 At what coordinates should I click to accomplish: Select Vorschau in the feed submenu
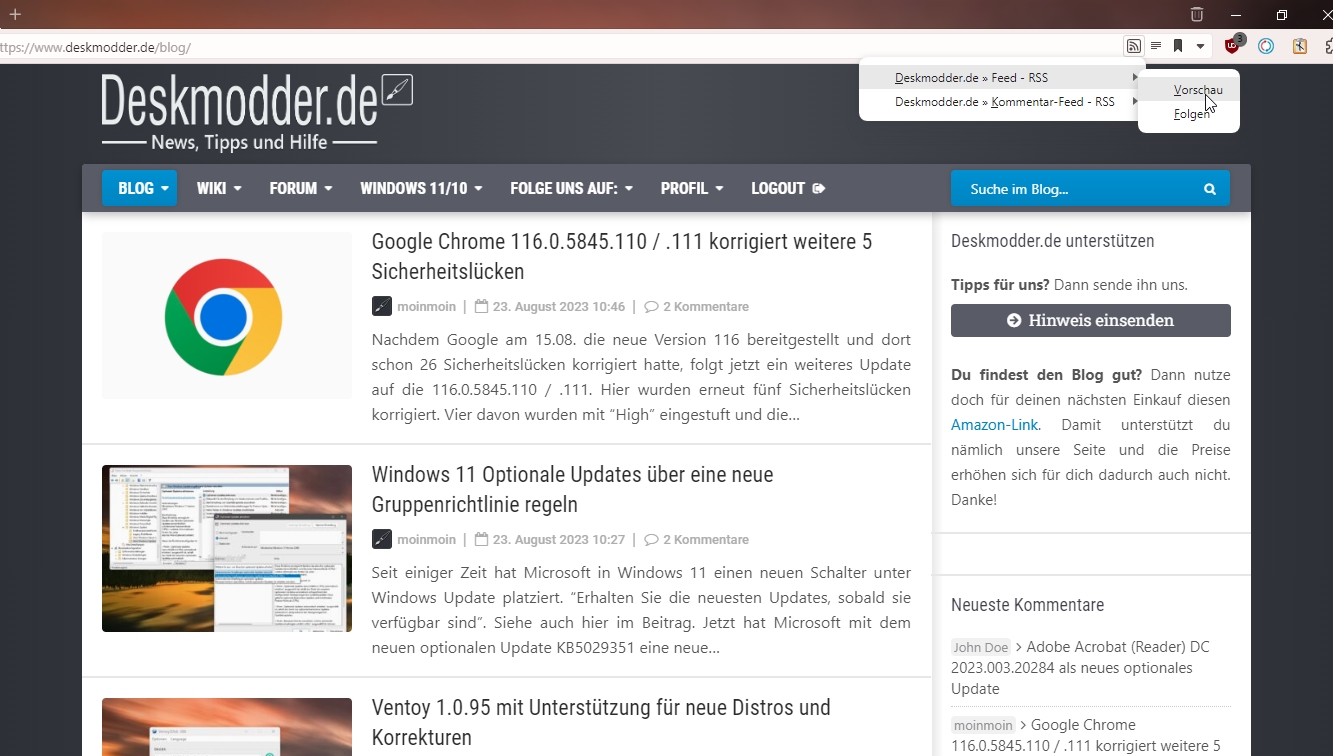(x=1189, y=90)
